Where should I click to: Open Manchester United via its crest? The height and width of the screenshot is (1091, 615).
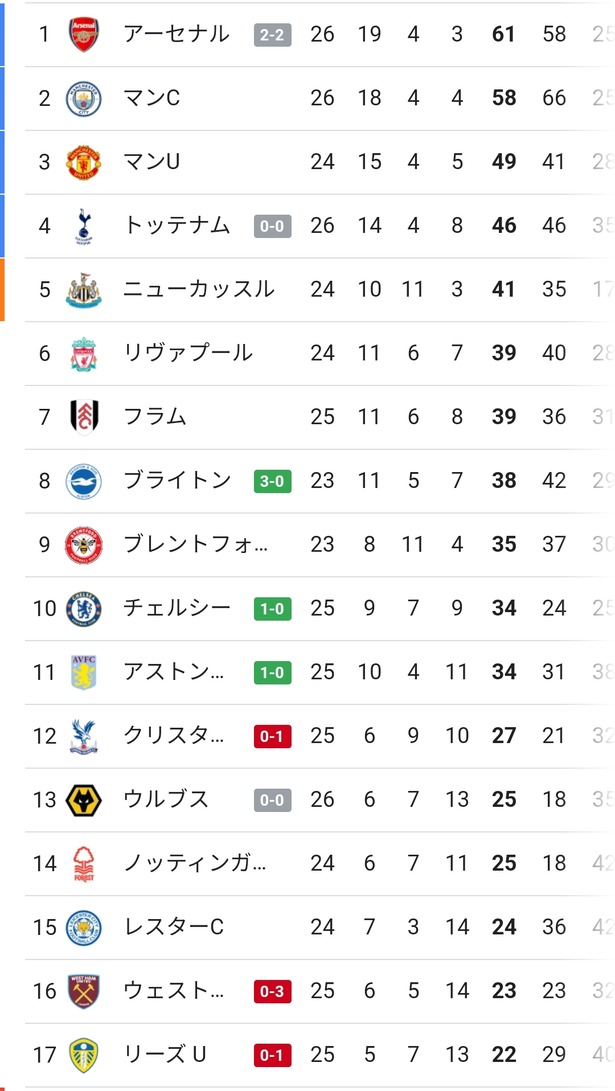click(83, 161)
